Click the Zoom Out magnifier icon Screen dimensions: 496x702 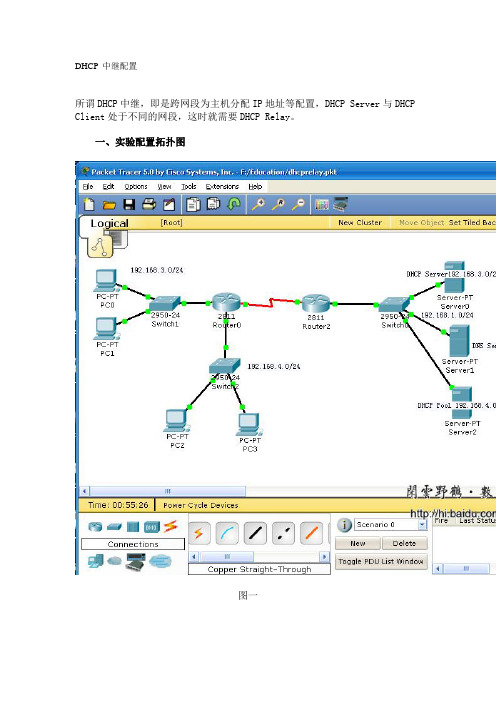point(299,205)
